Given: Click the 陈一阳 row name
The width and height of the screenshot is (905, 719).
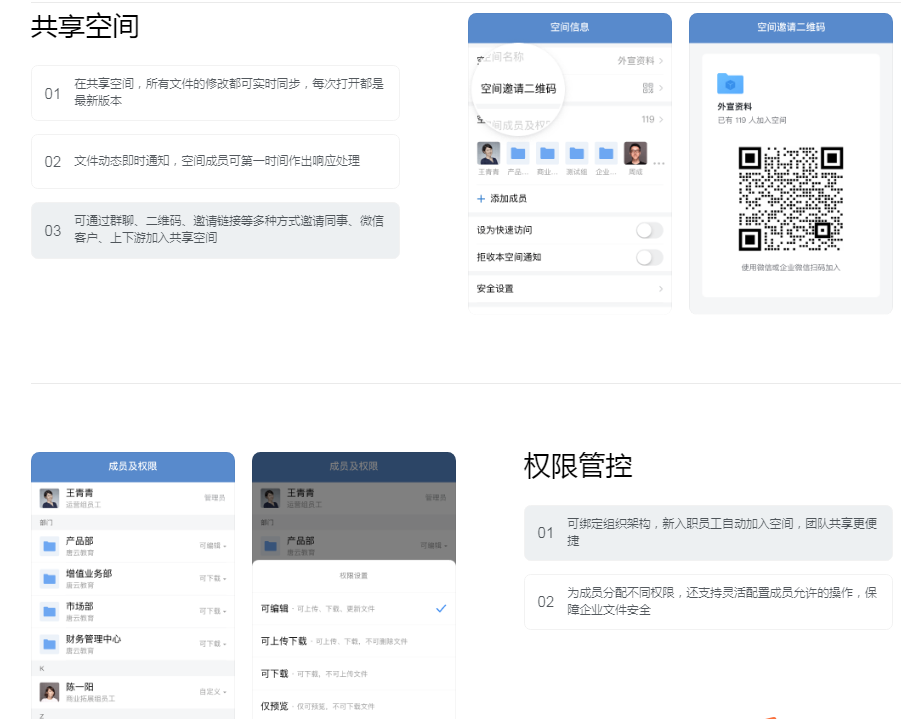Looking at the screenshot, I should coord(80,687).
